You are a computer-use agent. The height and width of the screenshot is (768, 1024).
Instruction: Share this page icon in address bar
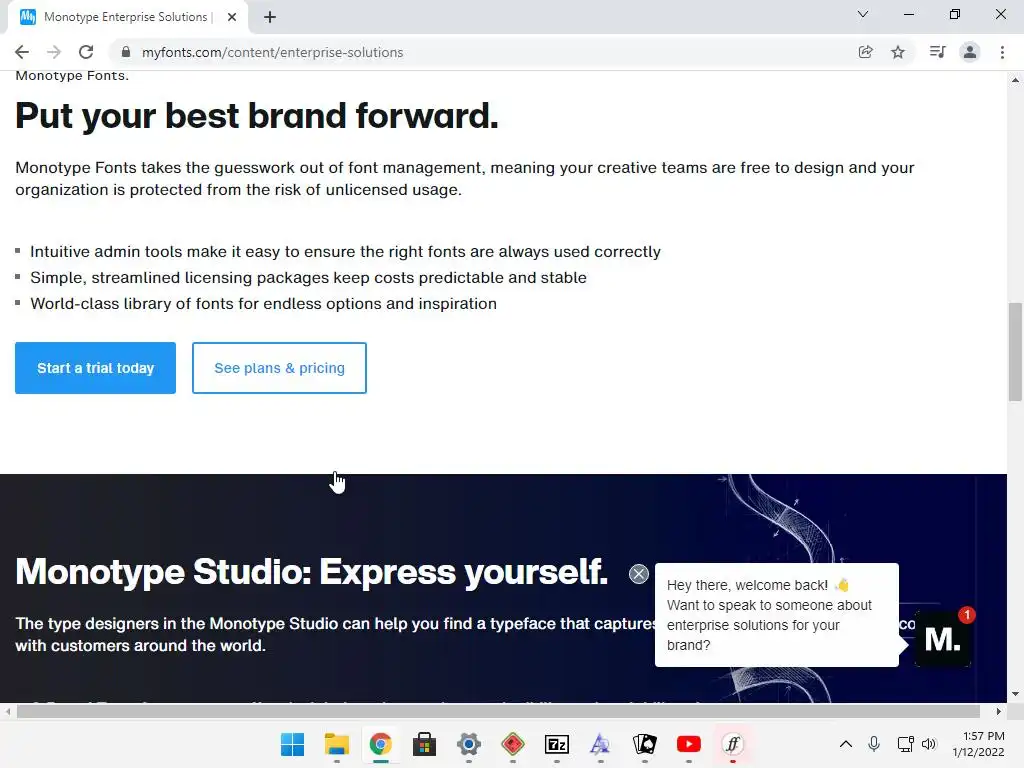click(x=865, y=52)
